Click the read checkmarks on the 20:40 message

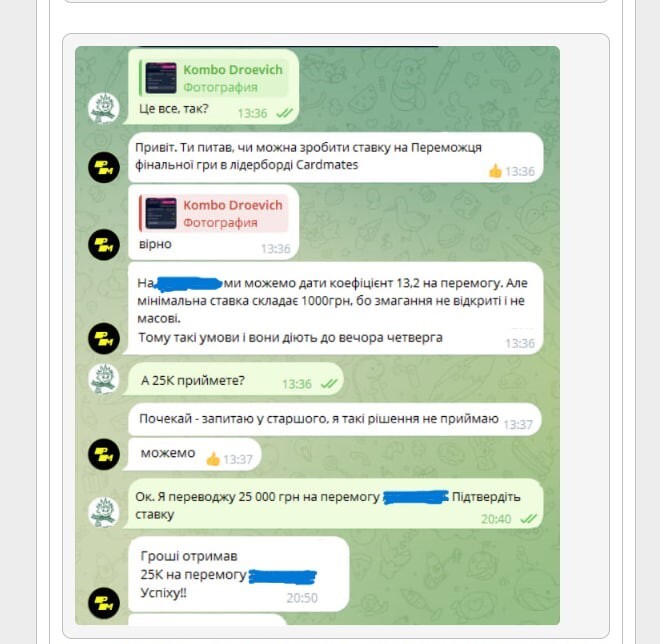coord(529,519)
